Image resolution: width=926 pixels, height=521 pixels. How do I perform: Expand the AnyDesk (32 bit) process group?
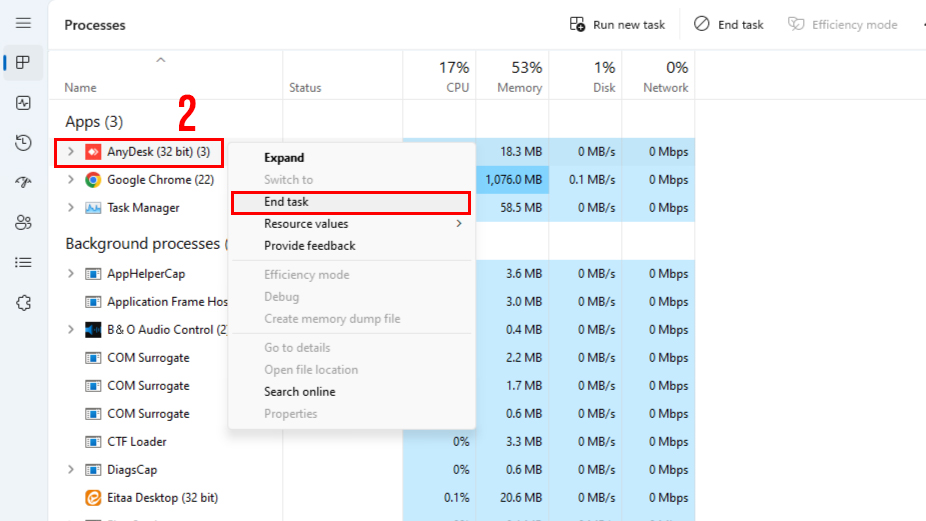(71, 152)
